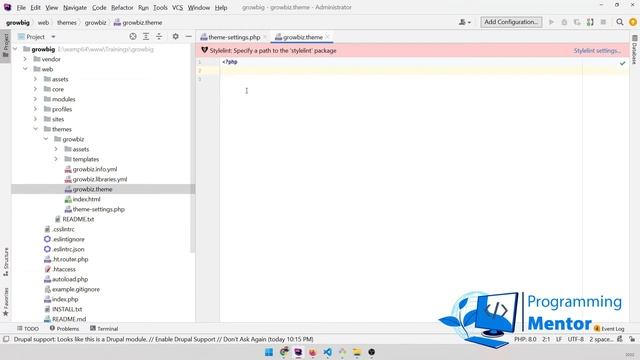Screen dimensions: 640x360
Task: Open the Problems tool window
Action: [x=64, y=329]
